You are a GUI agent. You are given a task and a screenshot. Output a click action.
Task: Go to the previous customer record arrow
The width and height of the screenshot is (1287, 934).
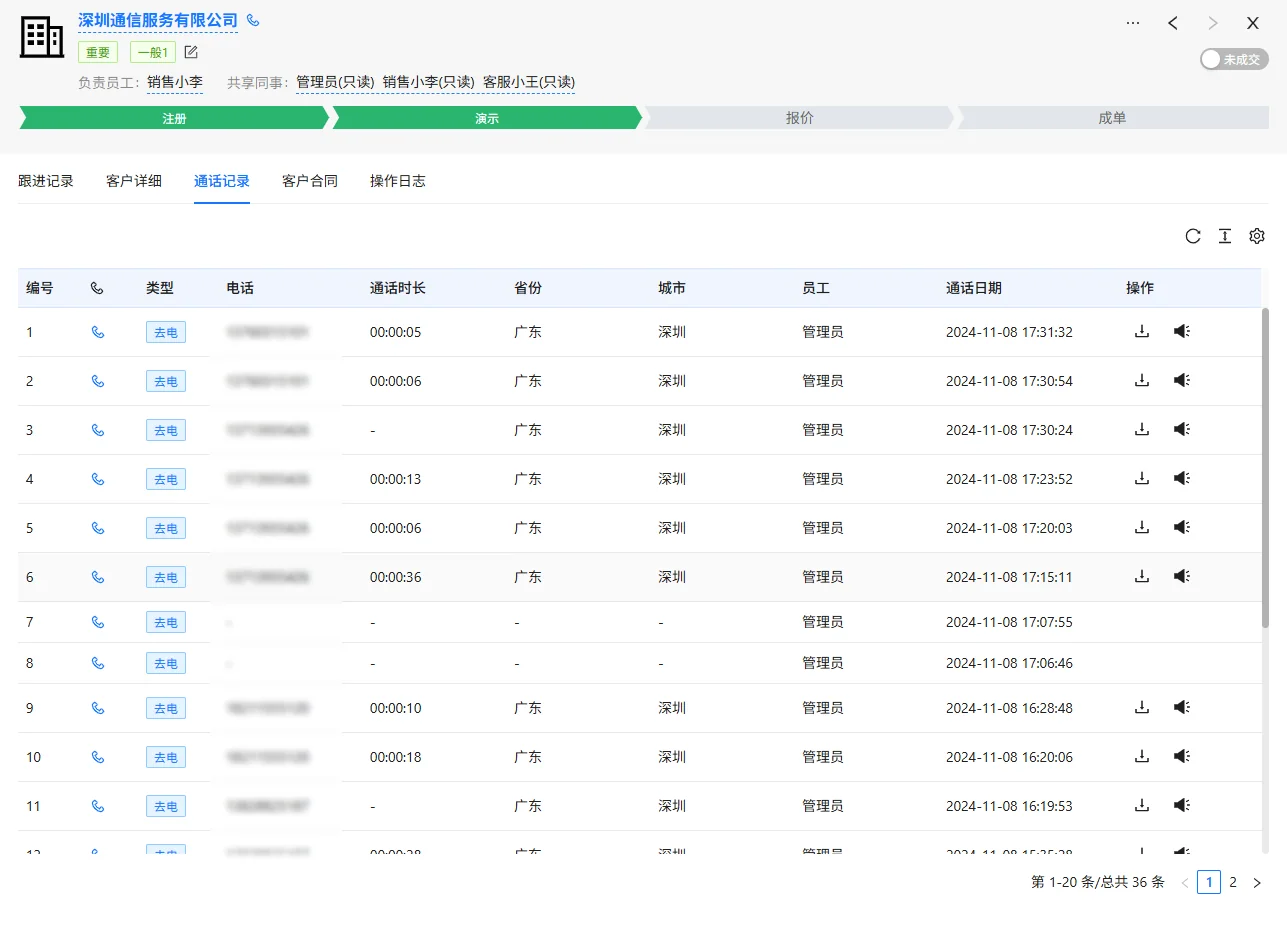point(1173,23)
